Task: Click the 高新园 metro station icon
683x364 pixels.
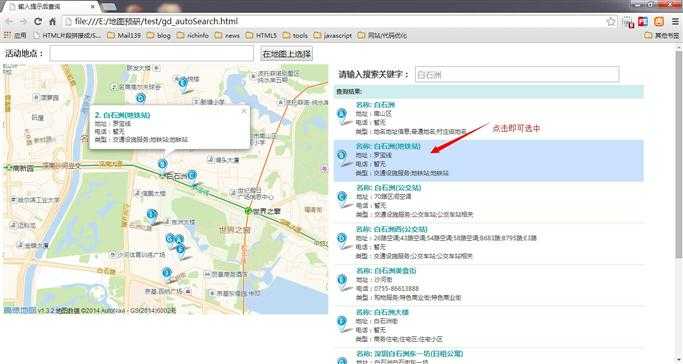Action: click(9, 168)
